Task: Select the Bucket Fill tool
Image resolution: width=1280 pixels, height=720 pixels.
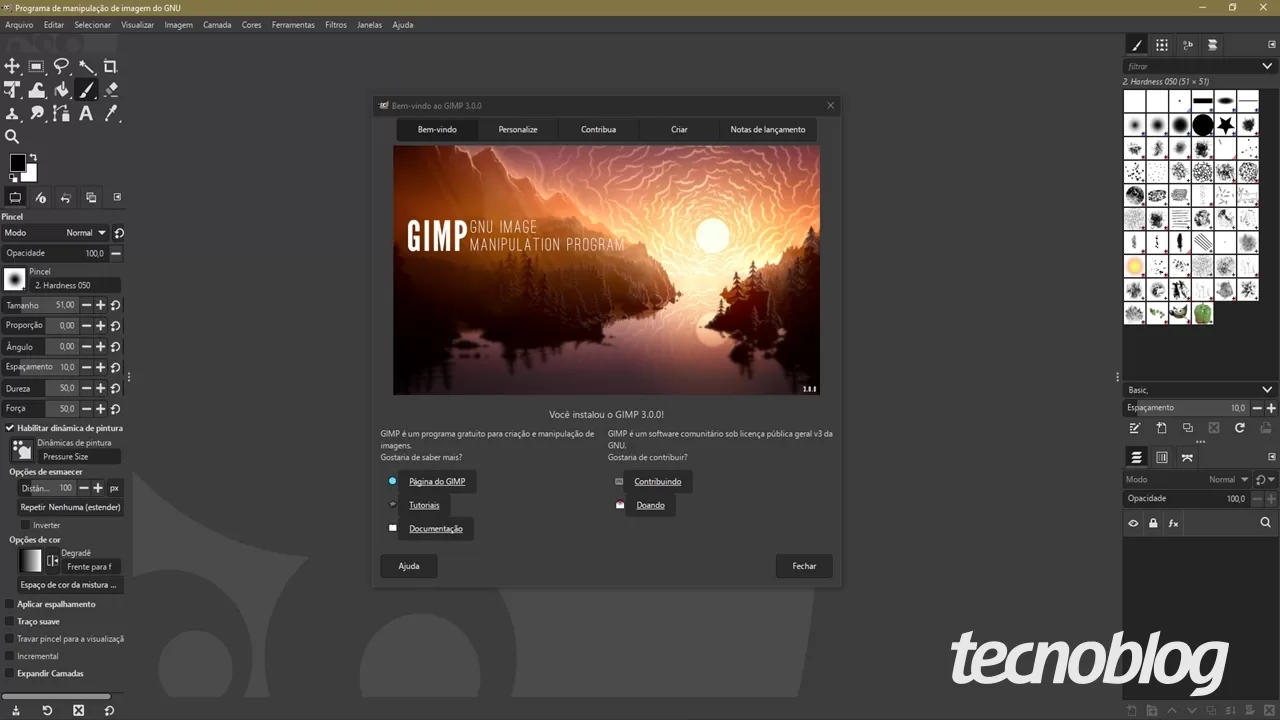Action: tap(62, 90)
